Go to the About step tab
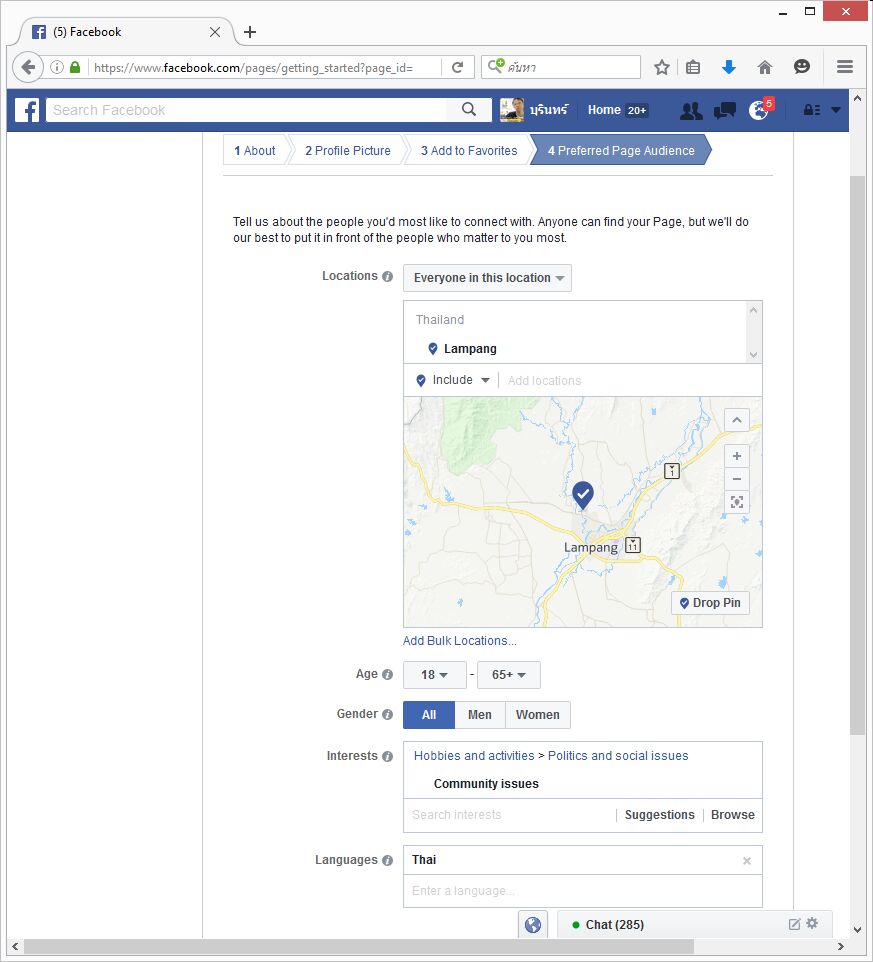 tap(255, 151)
